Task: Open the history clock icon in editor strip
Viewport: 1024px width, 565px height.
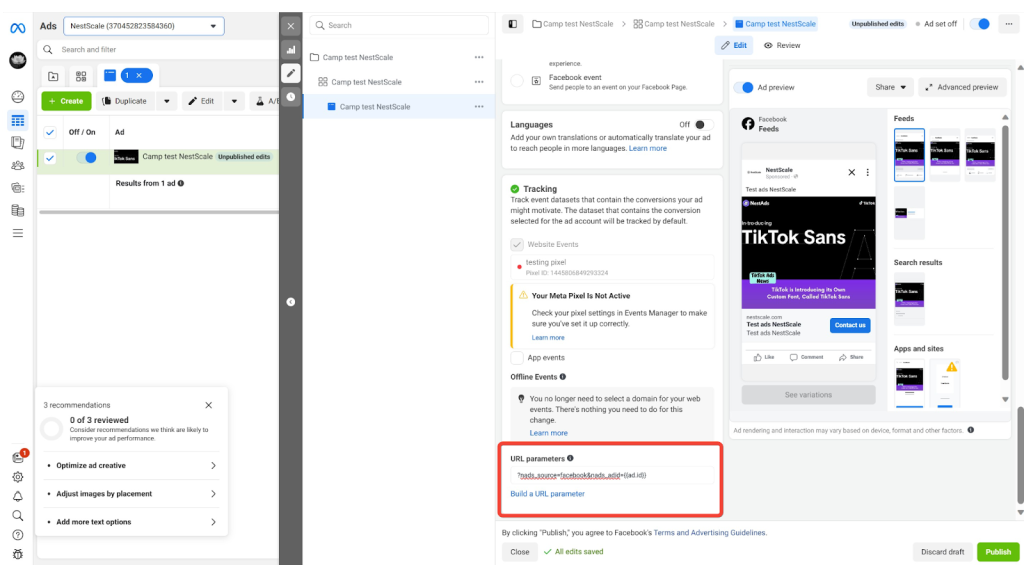Action: [291, 97]
